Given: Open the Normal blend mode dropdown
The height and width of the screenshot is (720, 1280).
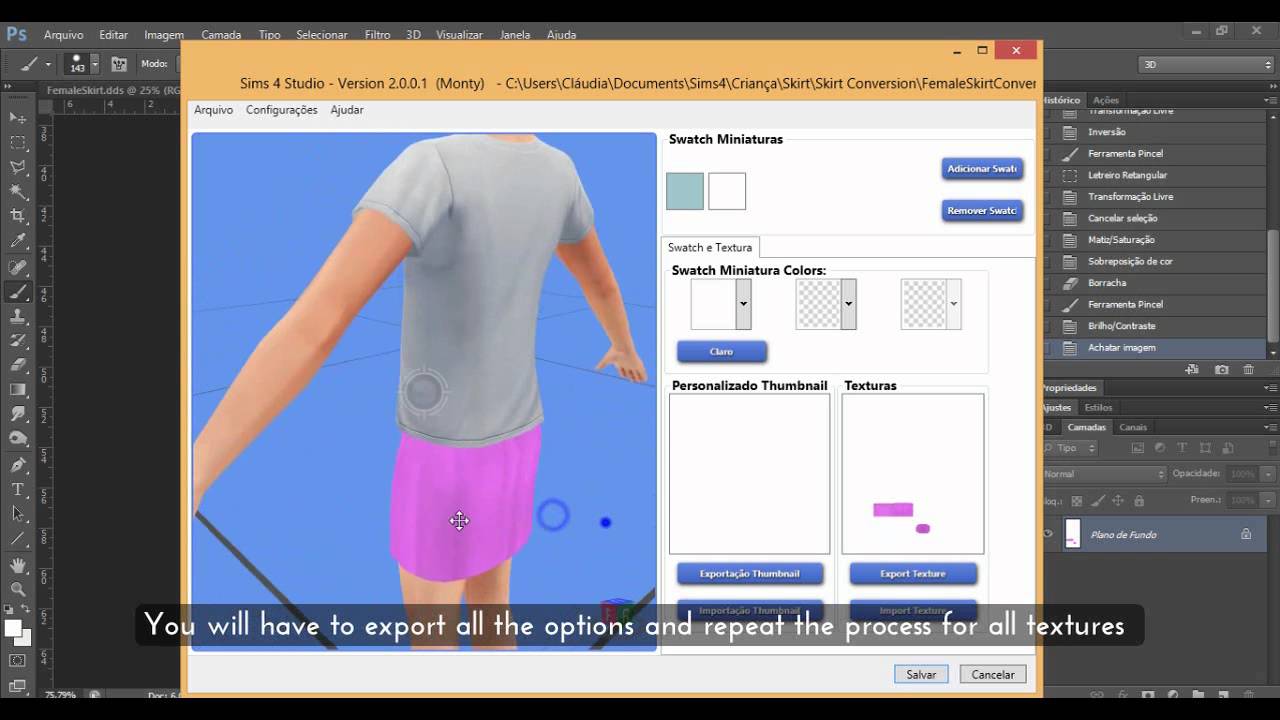Looking at the screenshot, I should [1103, 474].
